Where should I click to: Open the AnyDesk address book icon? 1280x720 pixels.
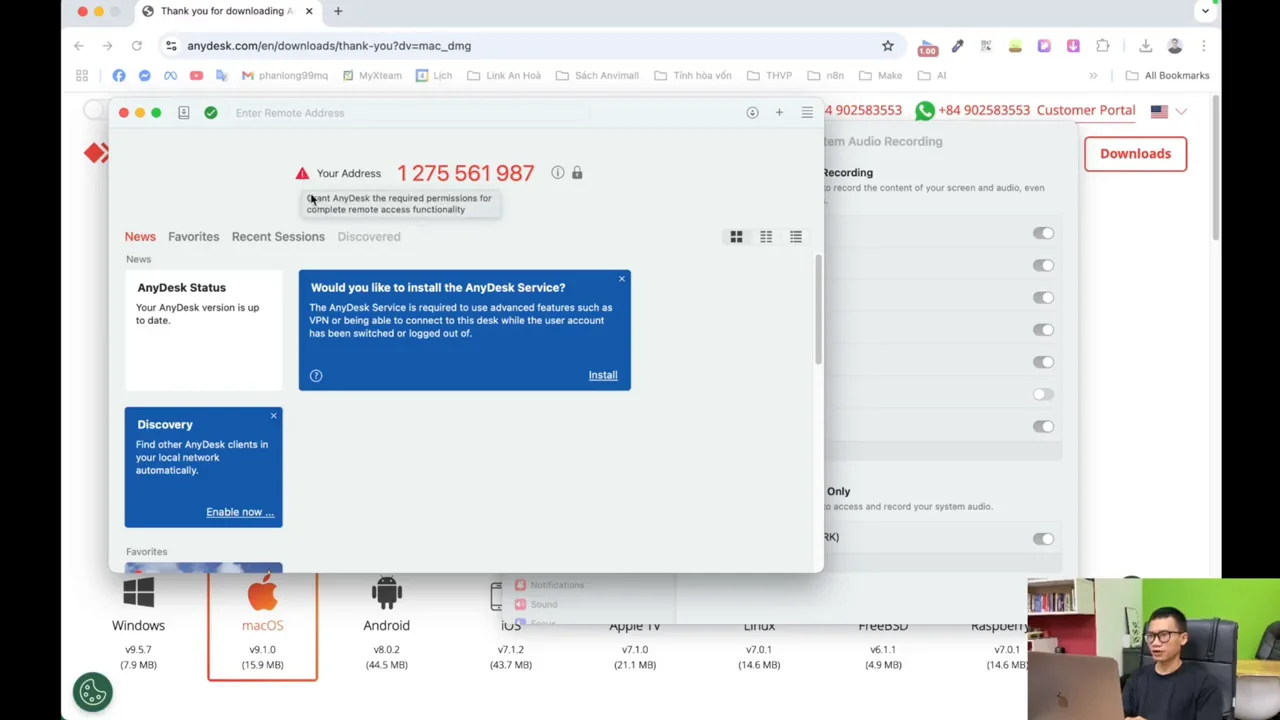tap(184, 113)
